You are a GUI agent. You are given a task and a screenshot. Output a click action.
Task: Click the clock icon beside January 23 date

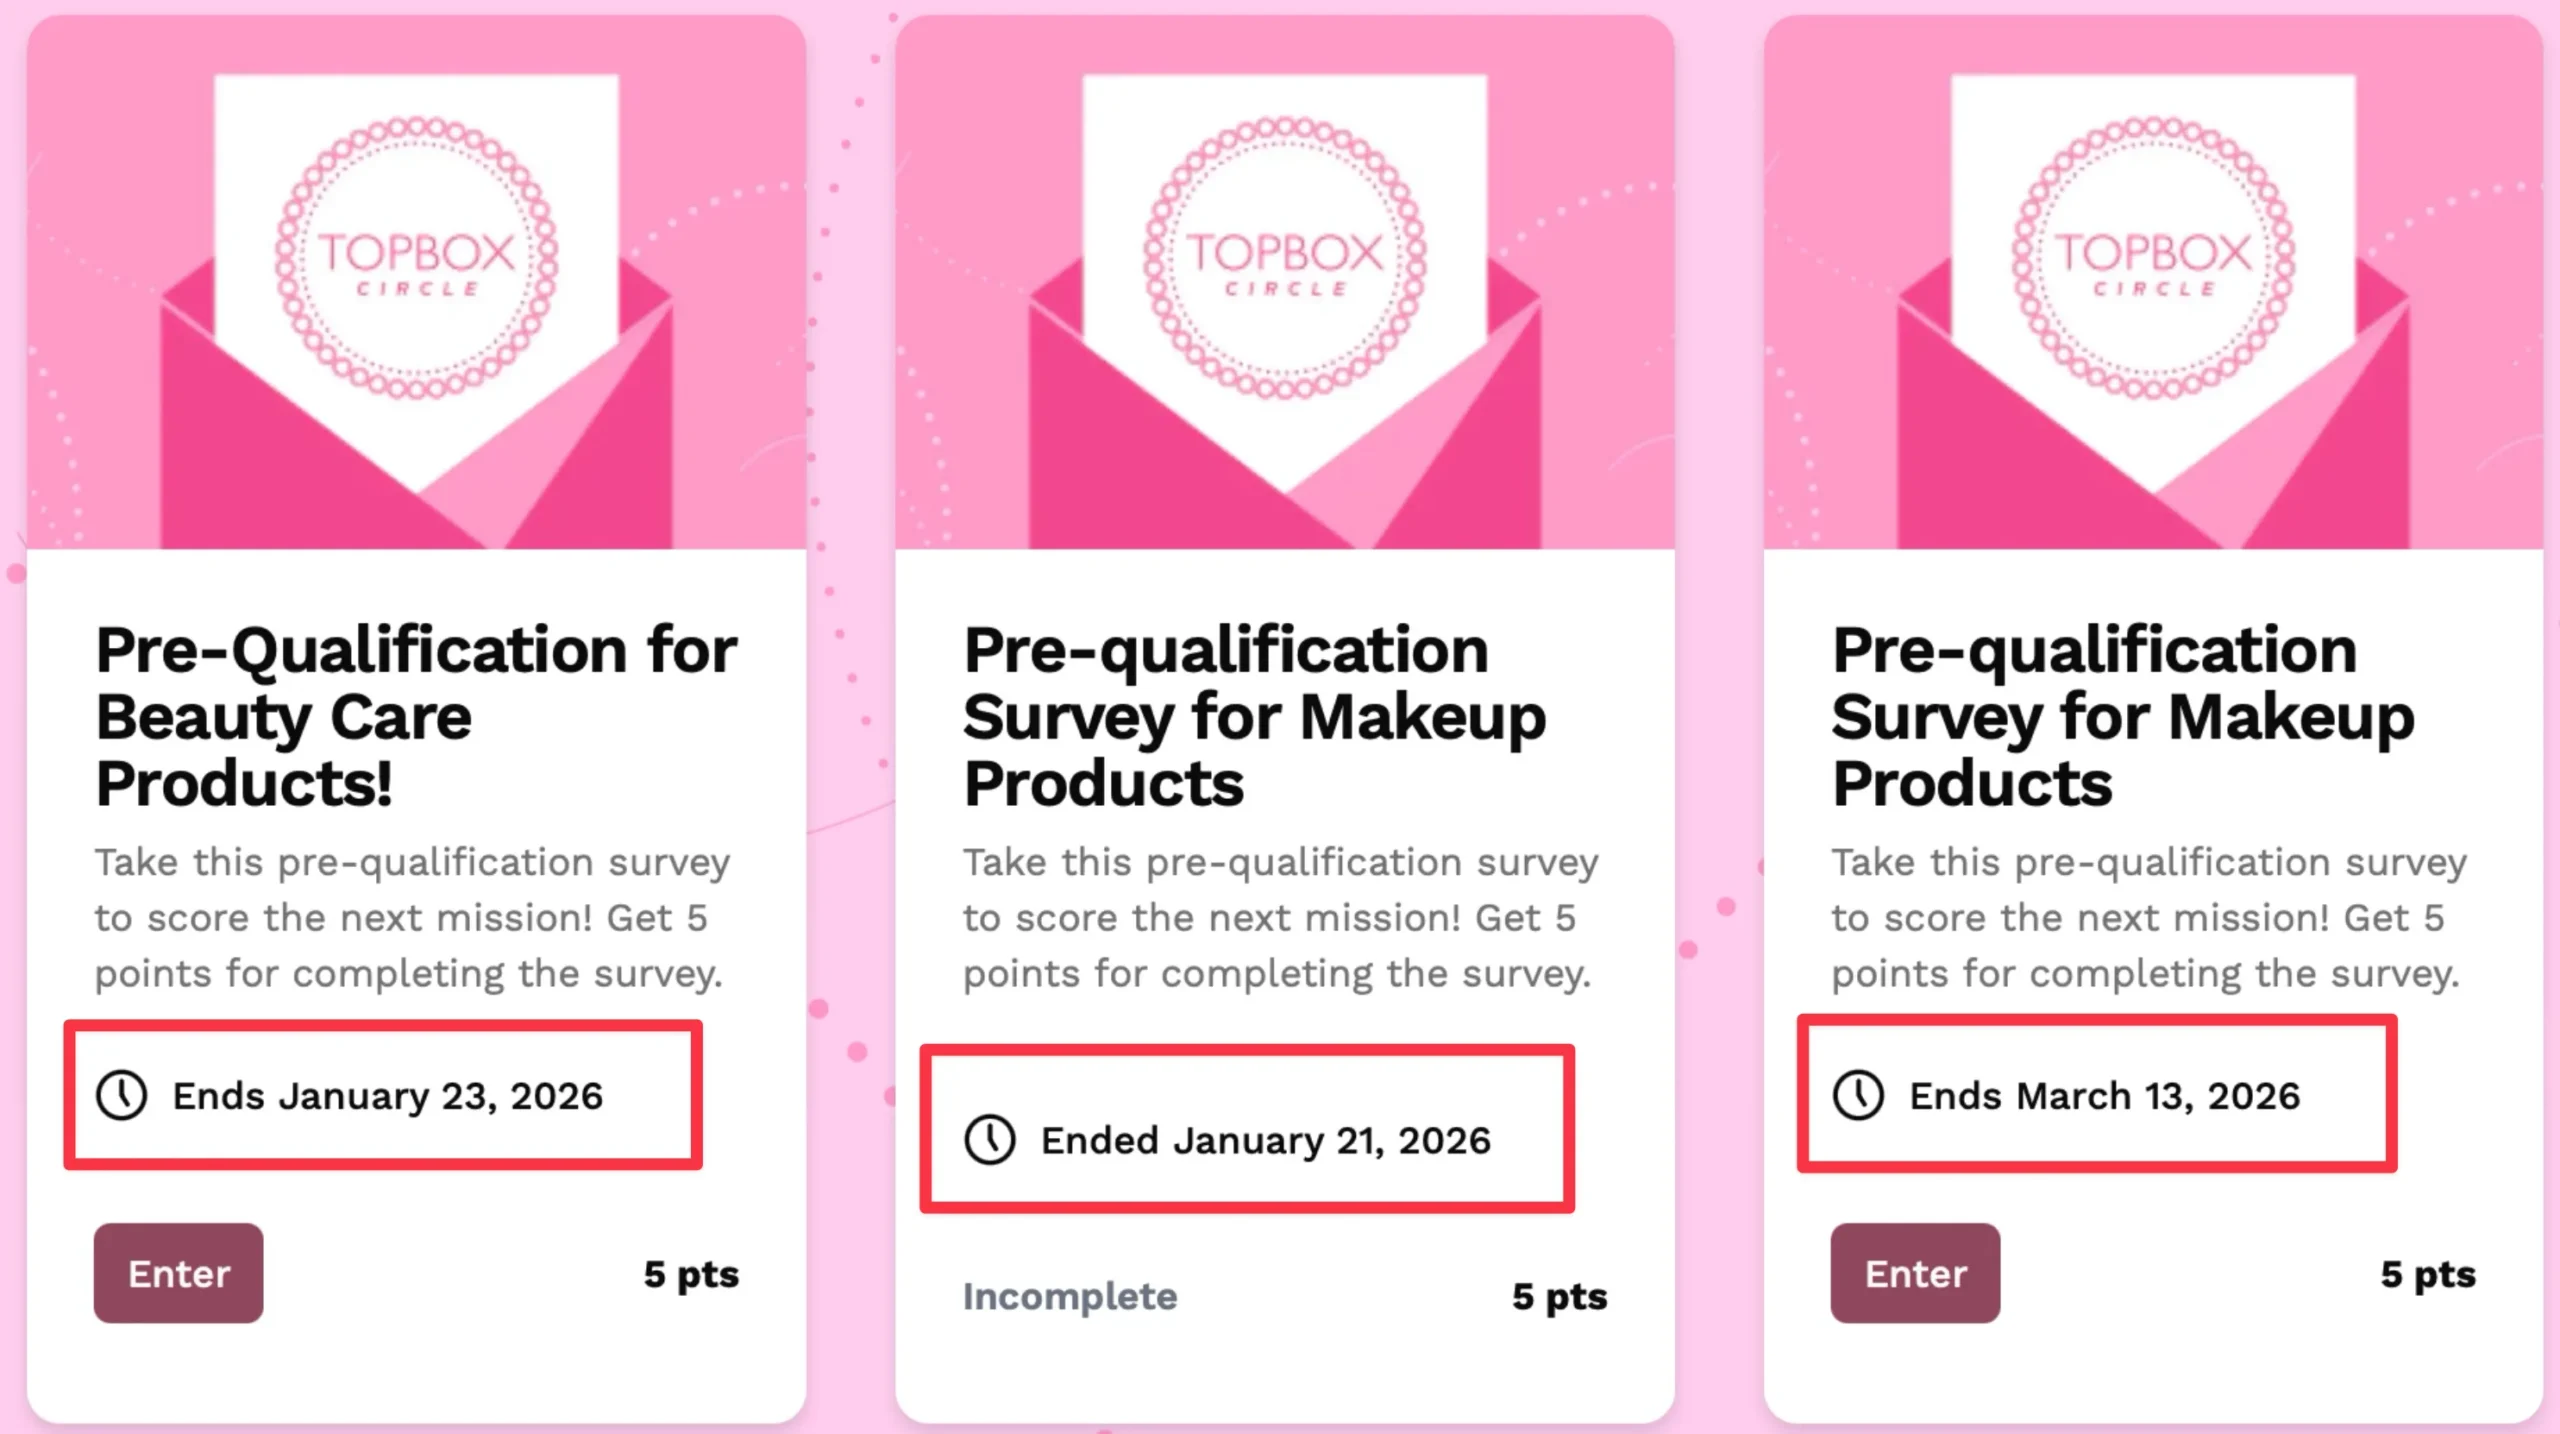(122, 1095)
